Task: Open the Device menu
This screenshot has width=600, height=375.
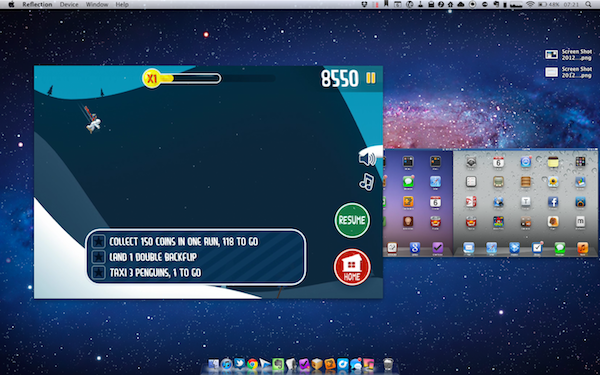Action: coord(69,5)
